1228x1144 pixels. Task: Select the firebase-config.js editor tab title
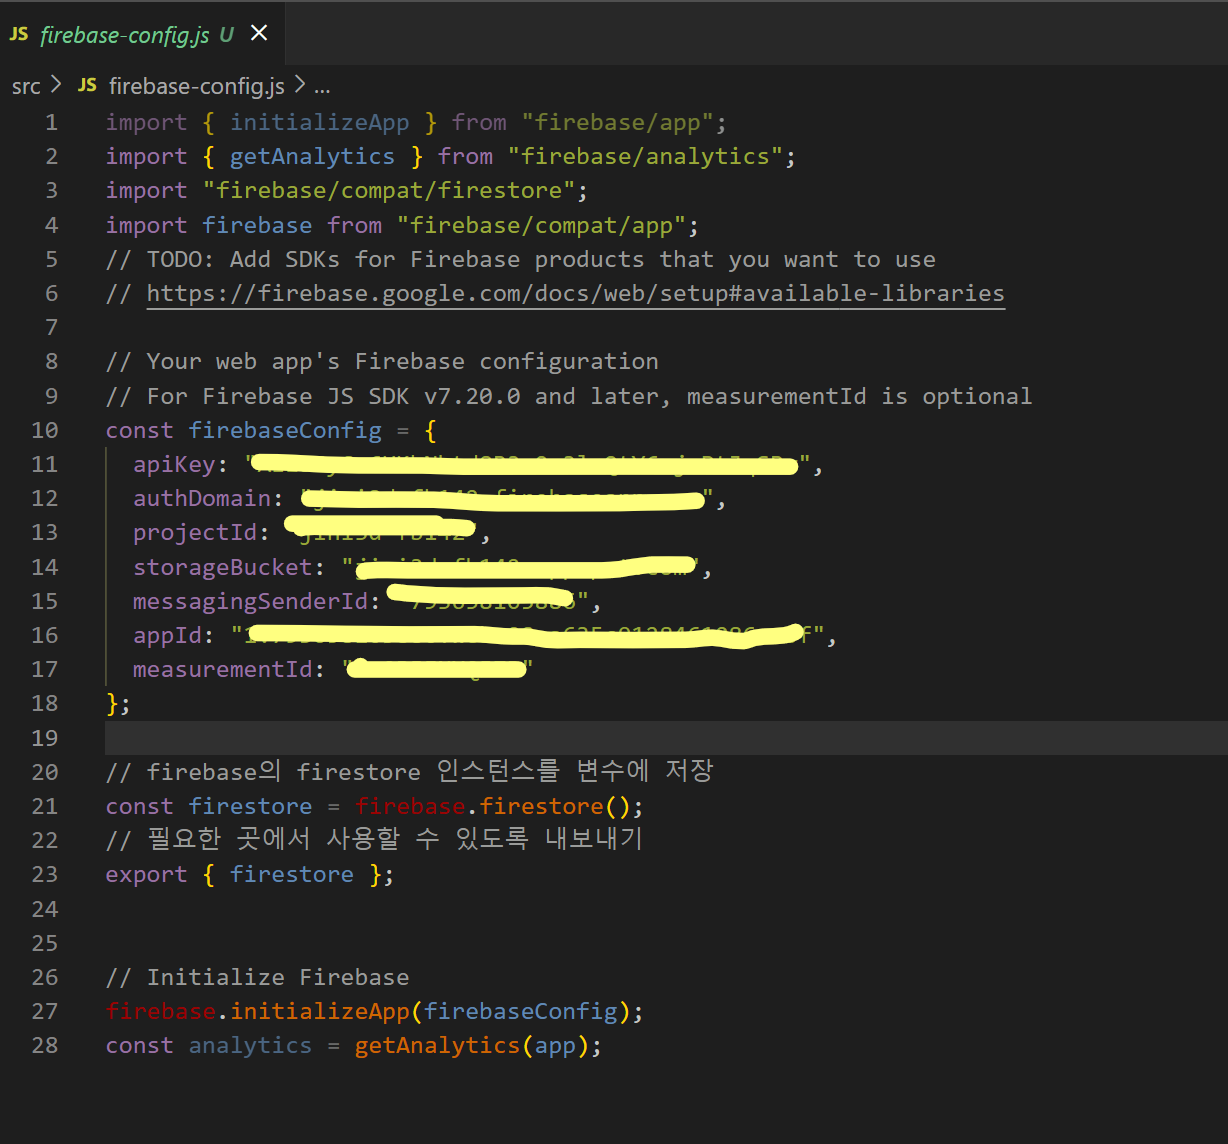pyautogui.click(x=125, y=34)
